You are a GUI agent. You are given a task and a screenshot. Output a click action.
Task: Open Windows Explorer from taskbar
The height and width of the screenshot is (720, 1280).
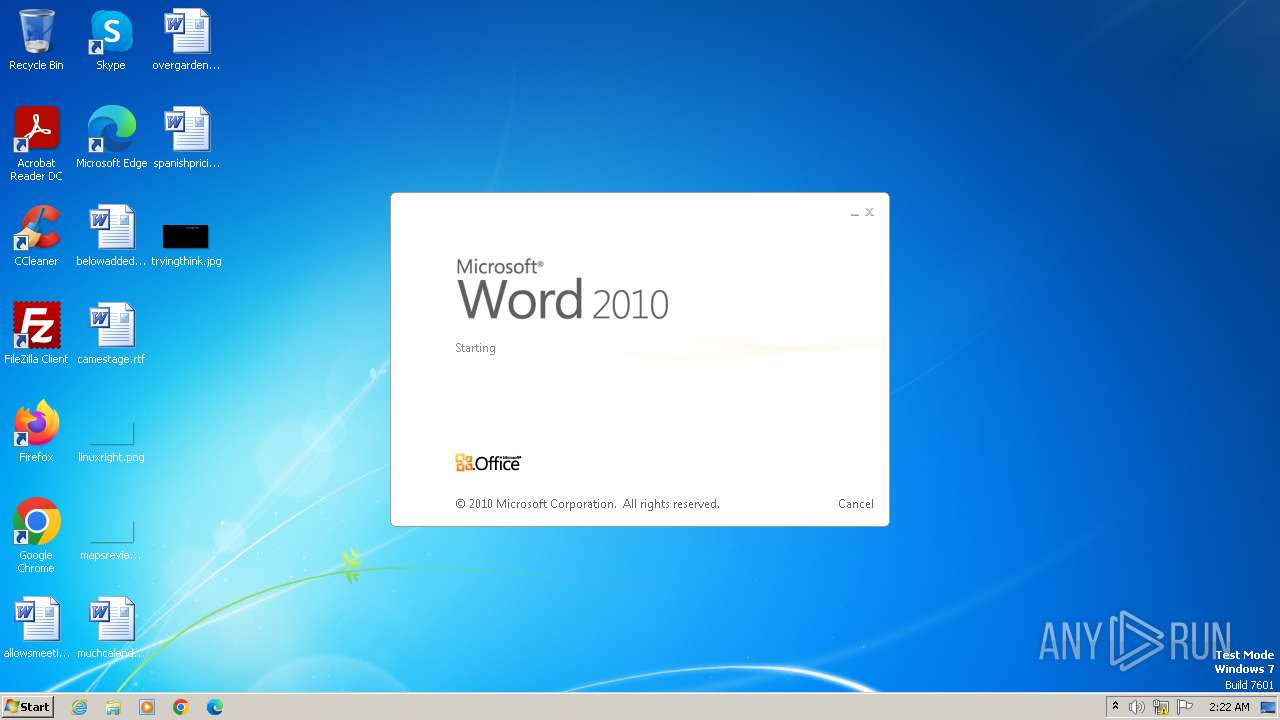tap(113, 707)
